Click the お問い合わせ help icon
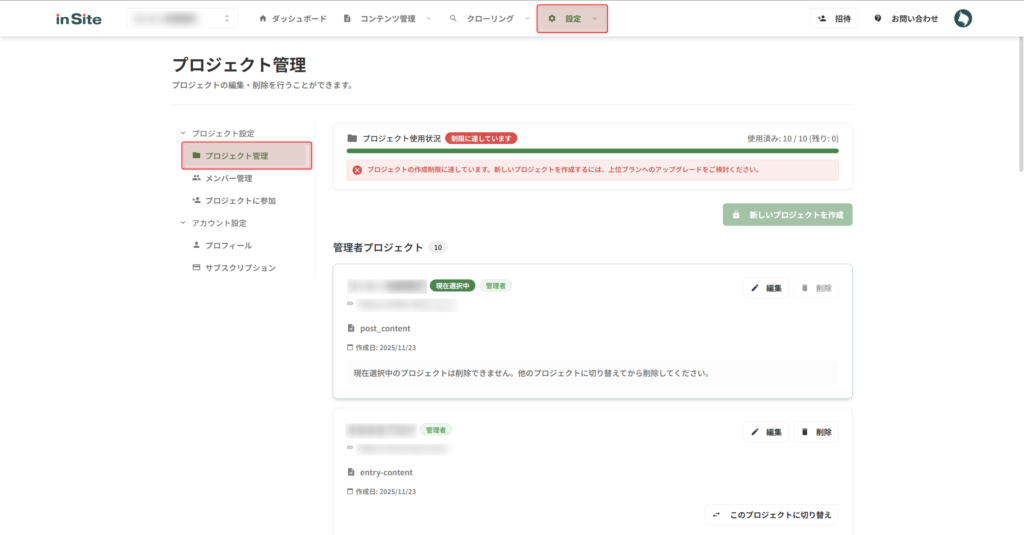 [x=878, y=18]
